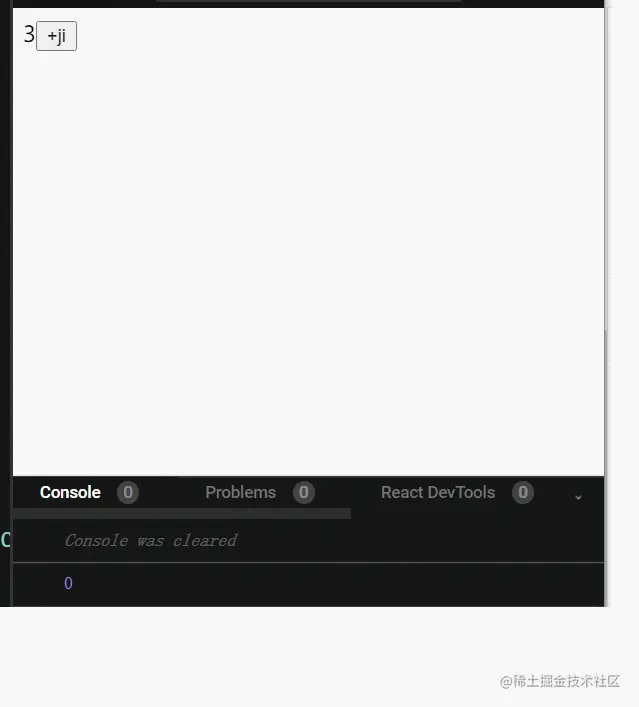Select the logged 0 value in the console
This screenshot has width=639, height=707.
(x=69, y=583)
